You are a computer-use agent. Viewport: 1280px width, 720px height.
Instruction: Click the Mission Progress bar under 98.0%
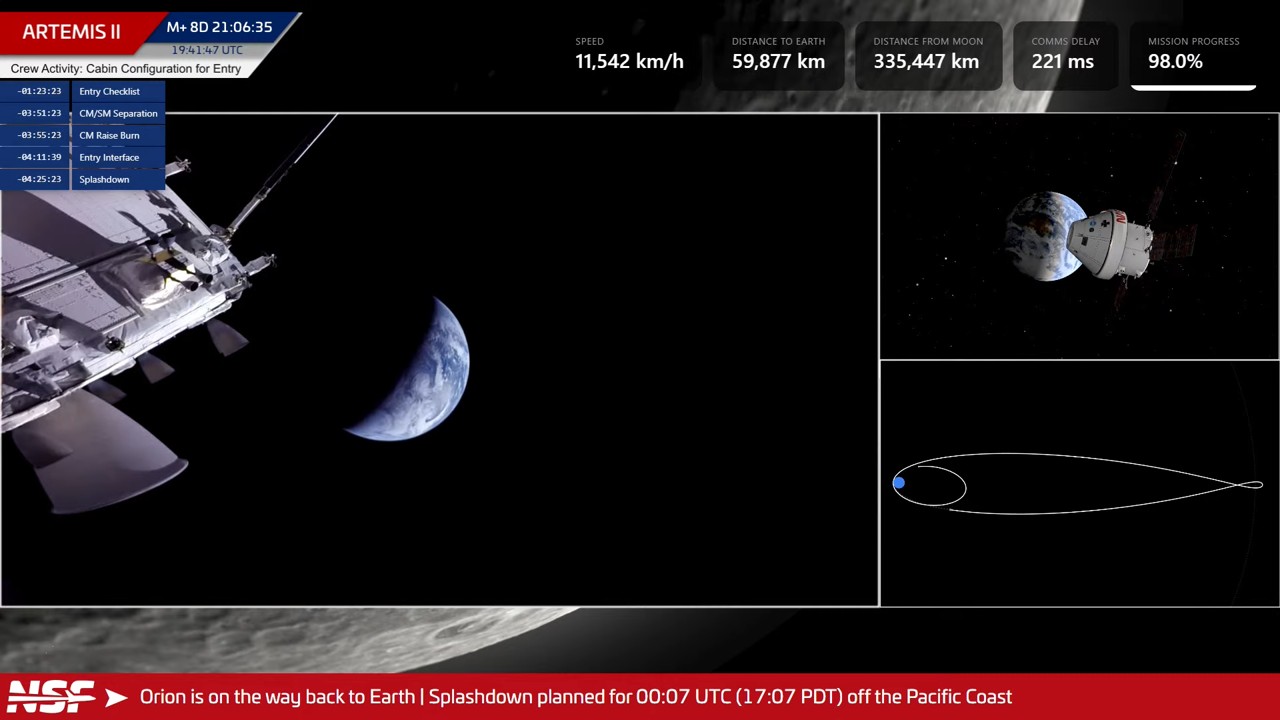point(1193,88)
